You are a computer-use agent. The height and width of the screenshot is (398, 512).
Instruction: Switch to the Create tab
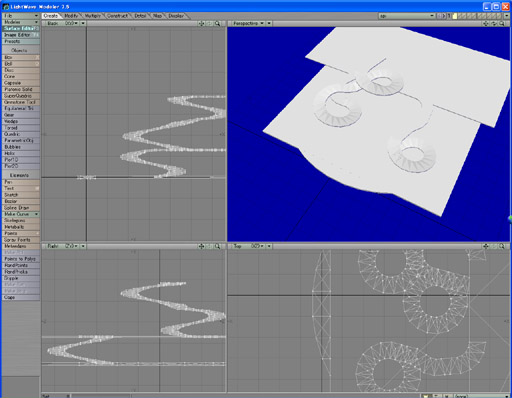pyautogui.click(x=51, y=16)
